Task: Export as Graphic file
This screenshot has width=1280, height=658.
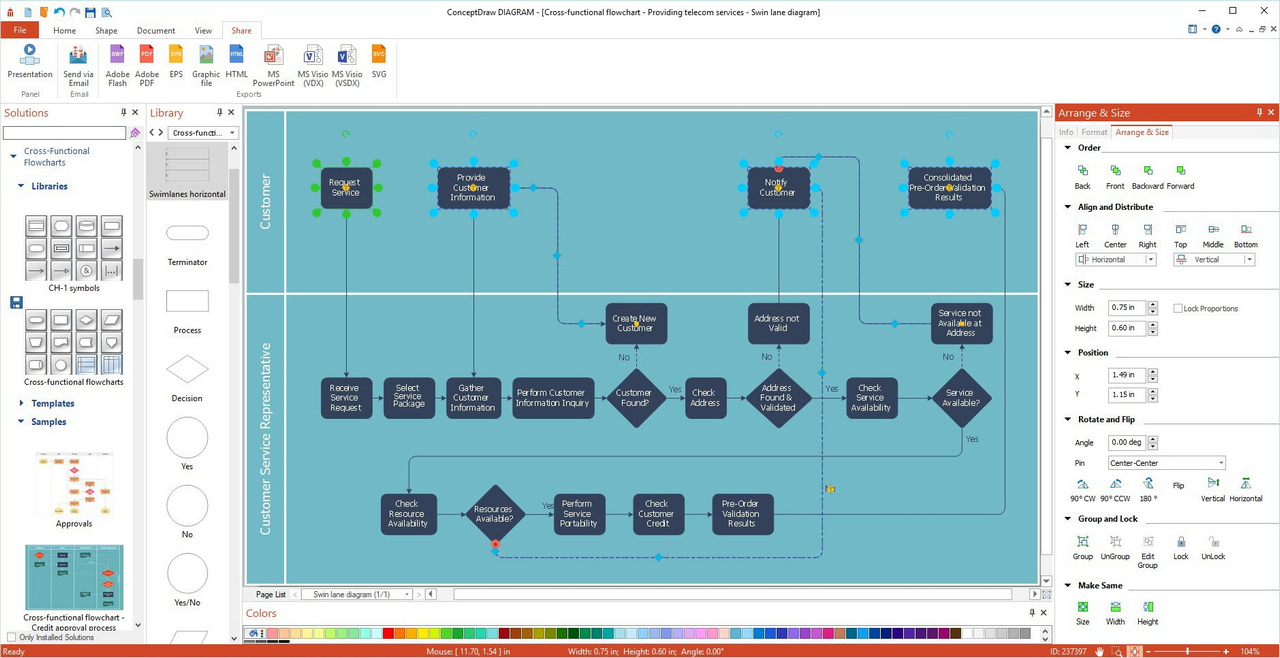Action: point(206,66)
